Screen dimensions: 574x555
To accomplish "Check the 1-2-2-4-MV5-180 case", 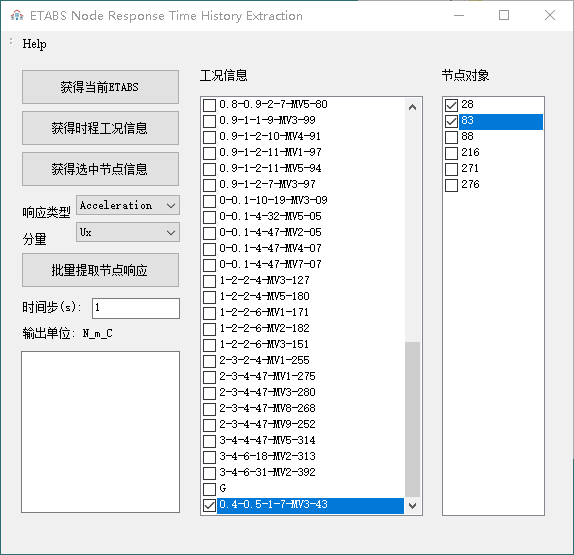I will coord(209,297).
